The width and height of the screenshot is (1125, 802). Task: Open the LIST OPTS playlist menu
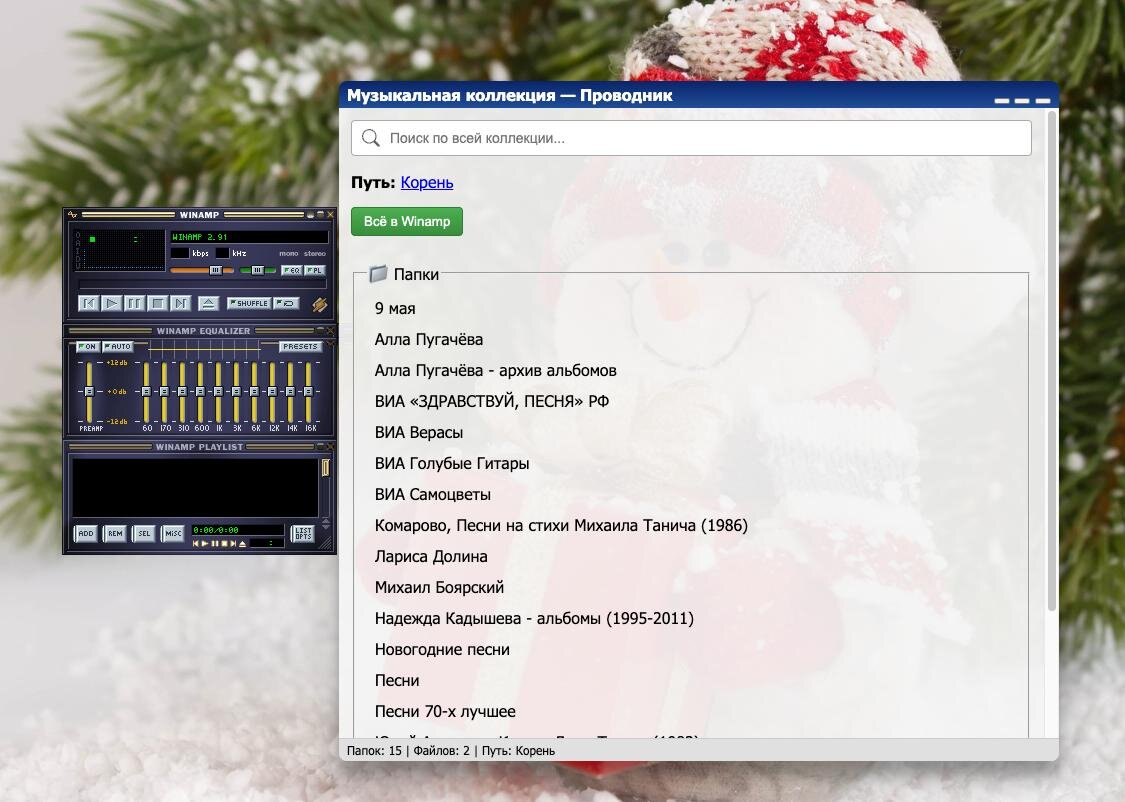click(x=302, y=534)
